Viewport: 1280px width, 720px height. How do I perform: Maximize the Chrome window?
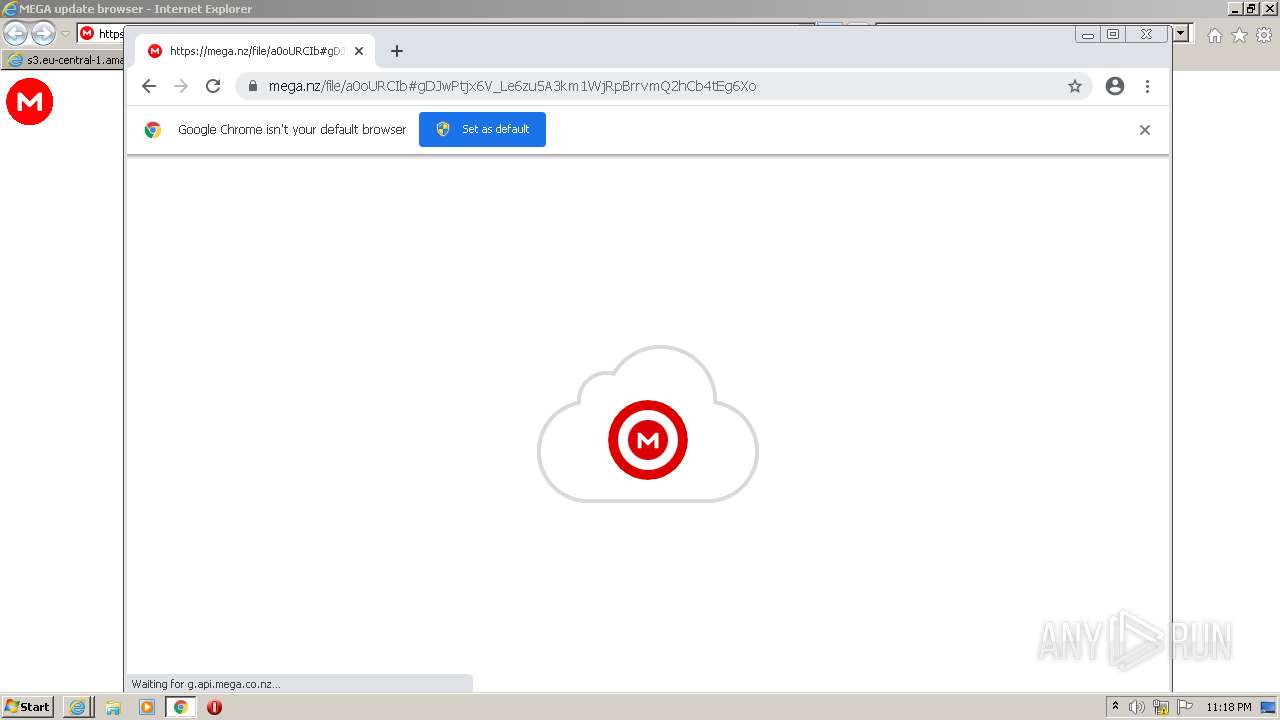point(1113,34)
